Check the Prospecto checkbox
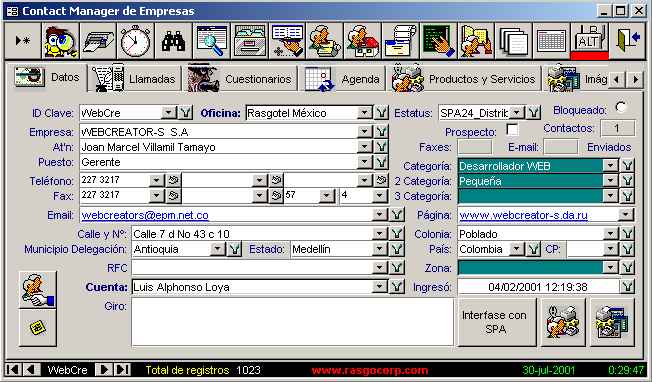This screenshot has height=382, width=652. [x=512, y=130]
